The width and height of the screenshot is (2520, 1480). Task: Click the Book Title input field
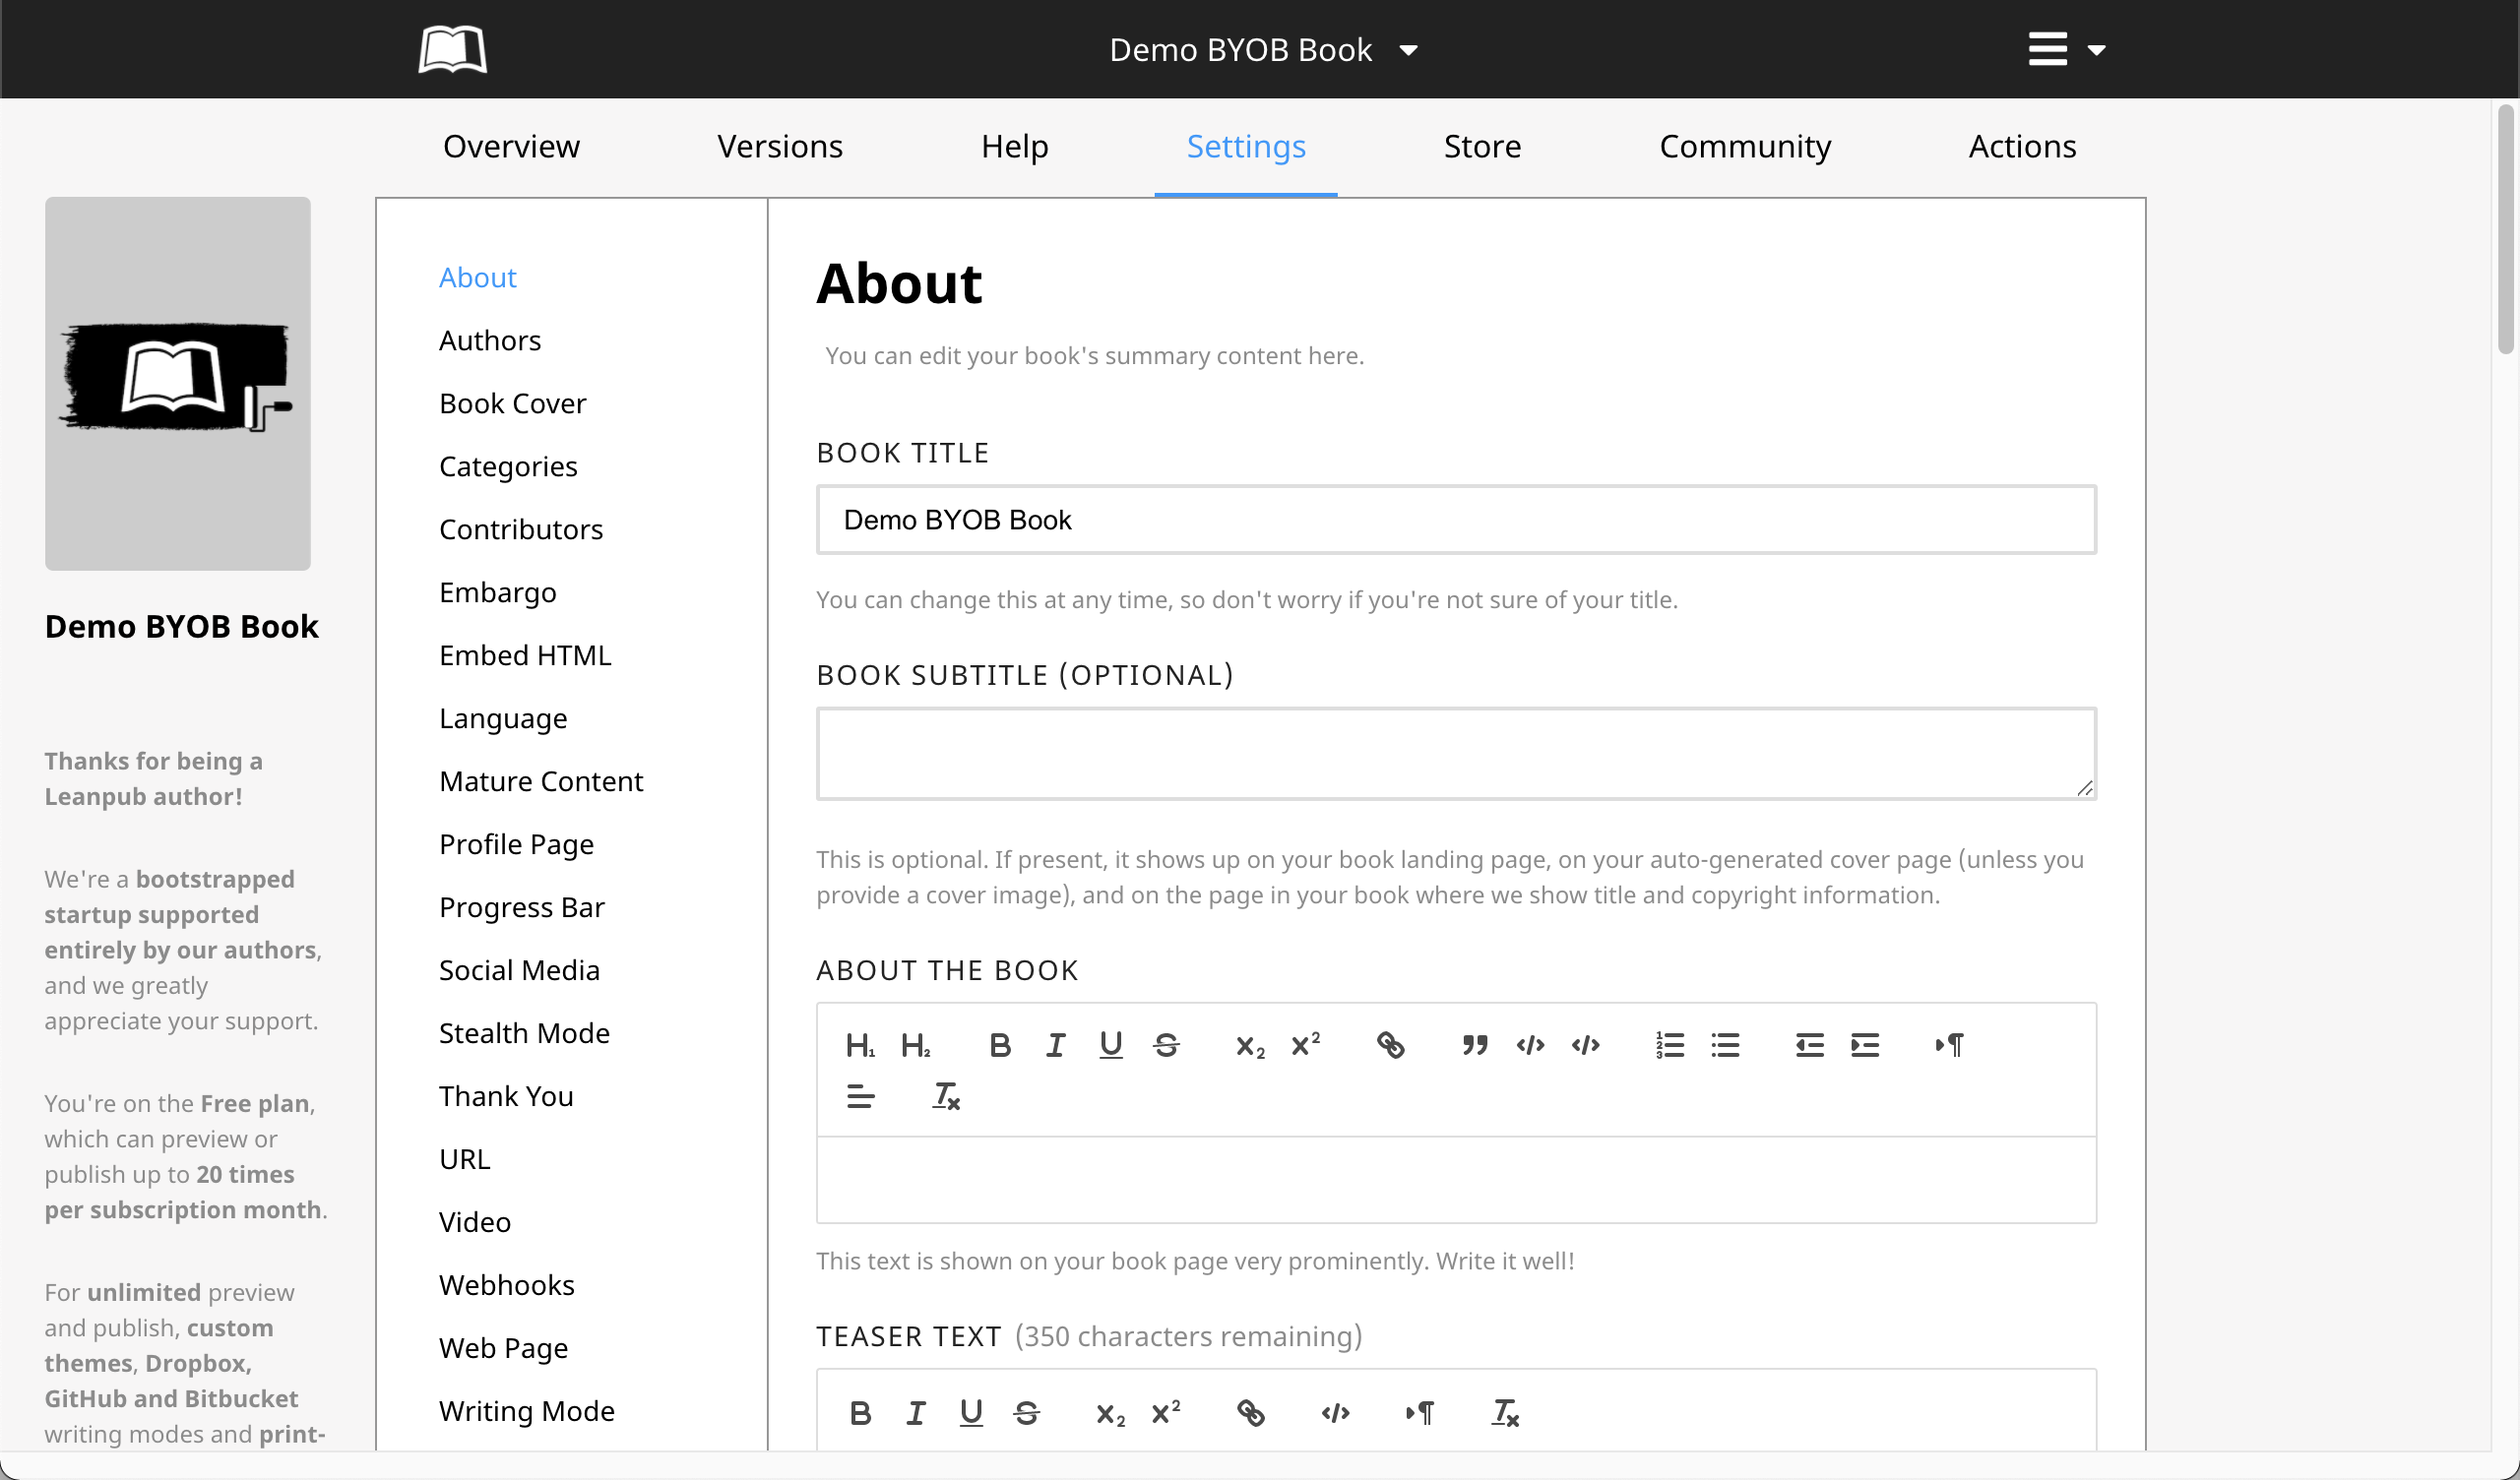coord(1455,520)
